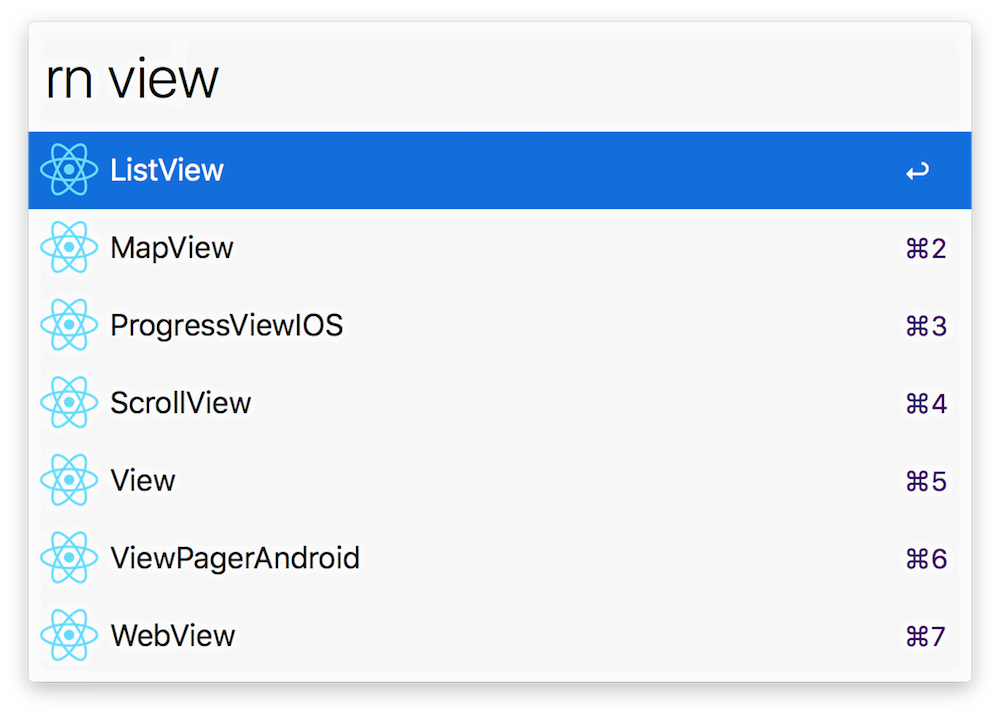Click the React icon next to ScrollView

(69, 403)
